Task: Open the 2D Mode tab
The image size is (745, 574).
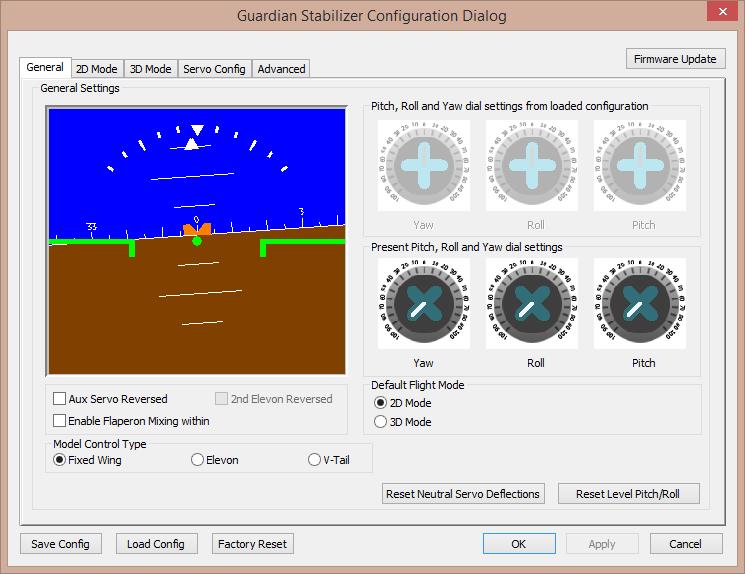Action: [x=97, y=69]
